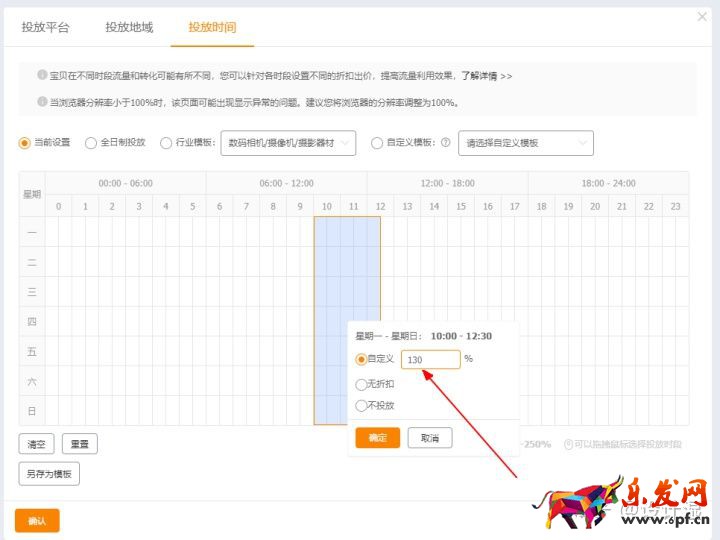
Task: Expand the 请选择自定义模板 dropdown
Action: pyautogui.click(x=525, y=143)
